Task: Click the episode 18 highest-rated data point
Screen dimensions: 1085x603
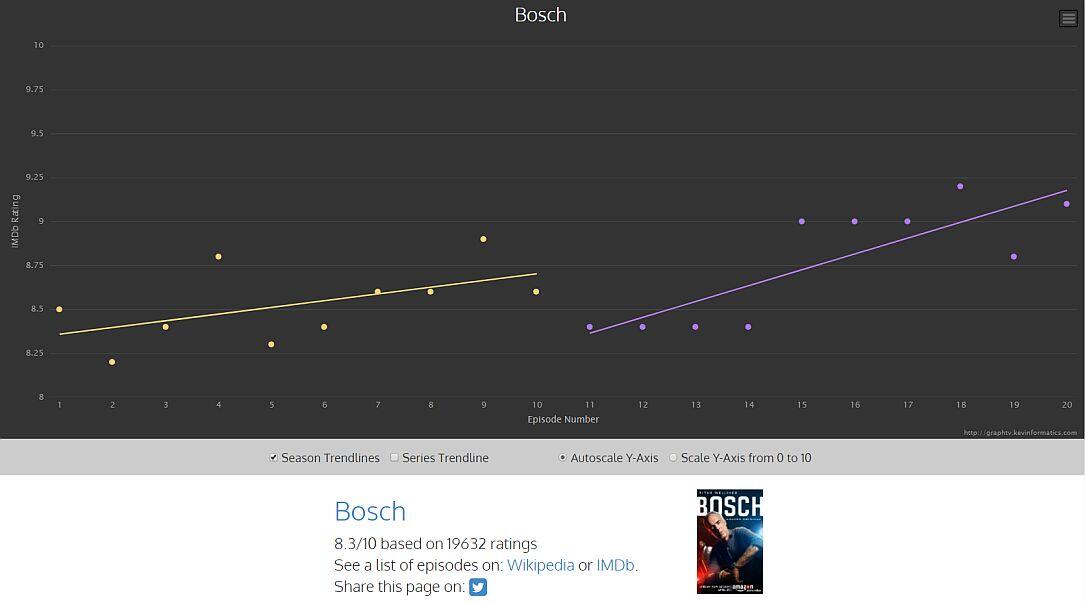Action: coord(960,186)
